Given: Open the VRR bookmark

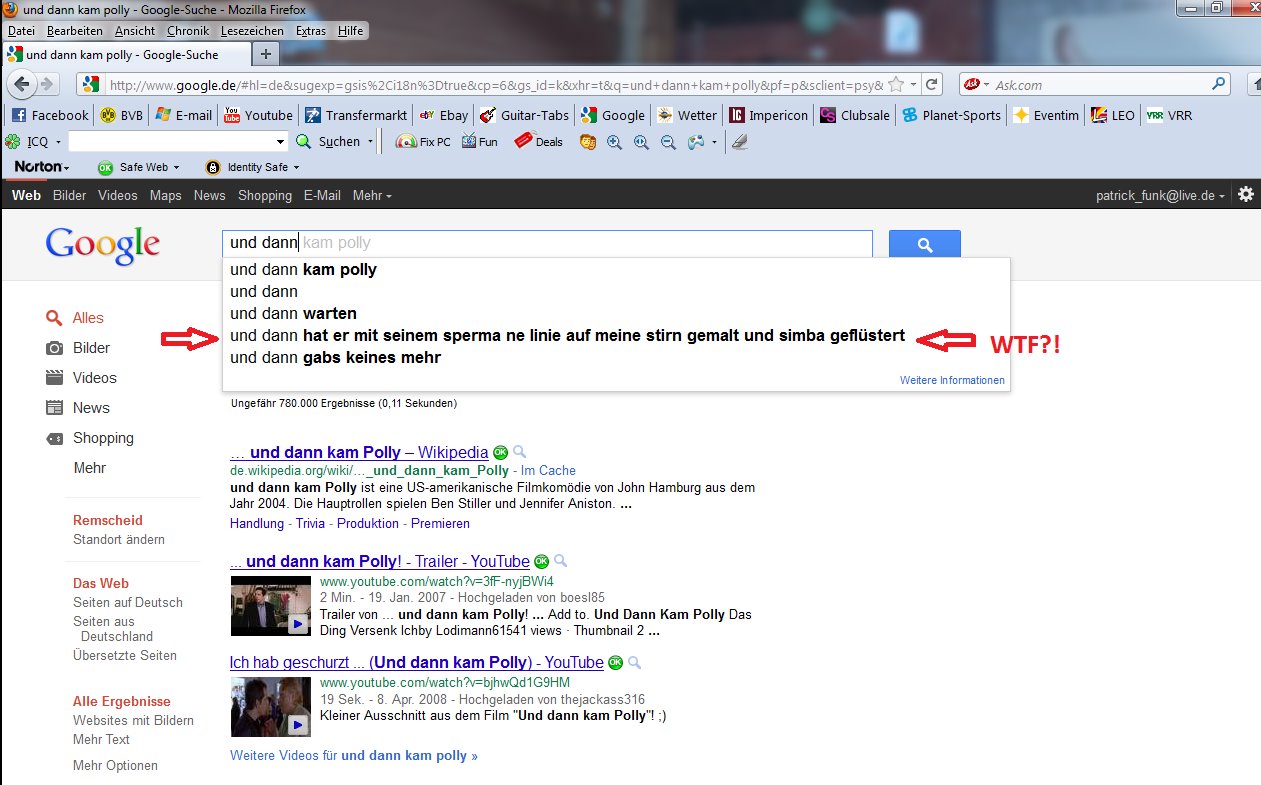Looking at the screenshot, I should 1168,115.
